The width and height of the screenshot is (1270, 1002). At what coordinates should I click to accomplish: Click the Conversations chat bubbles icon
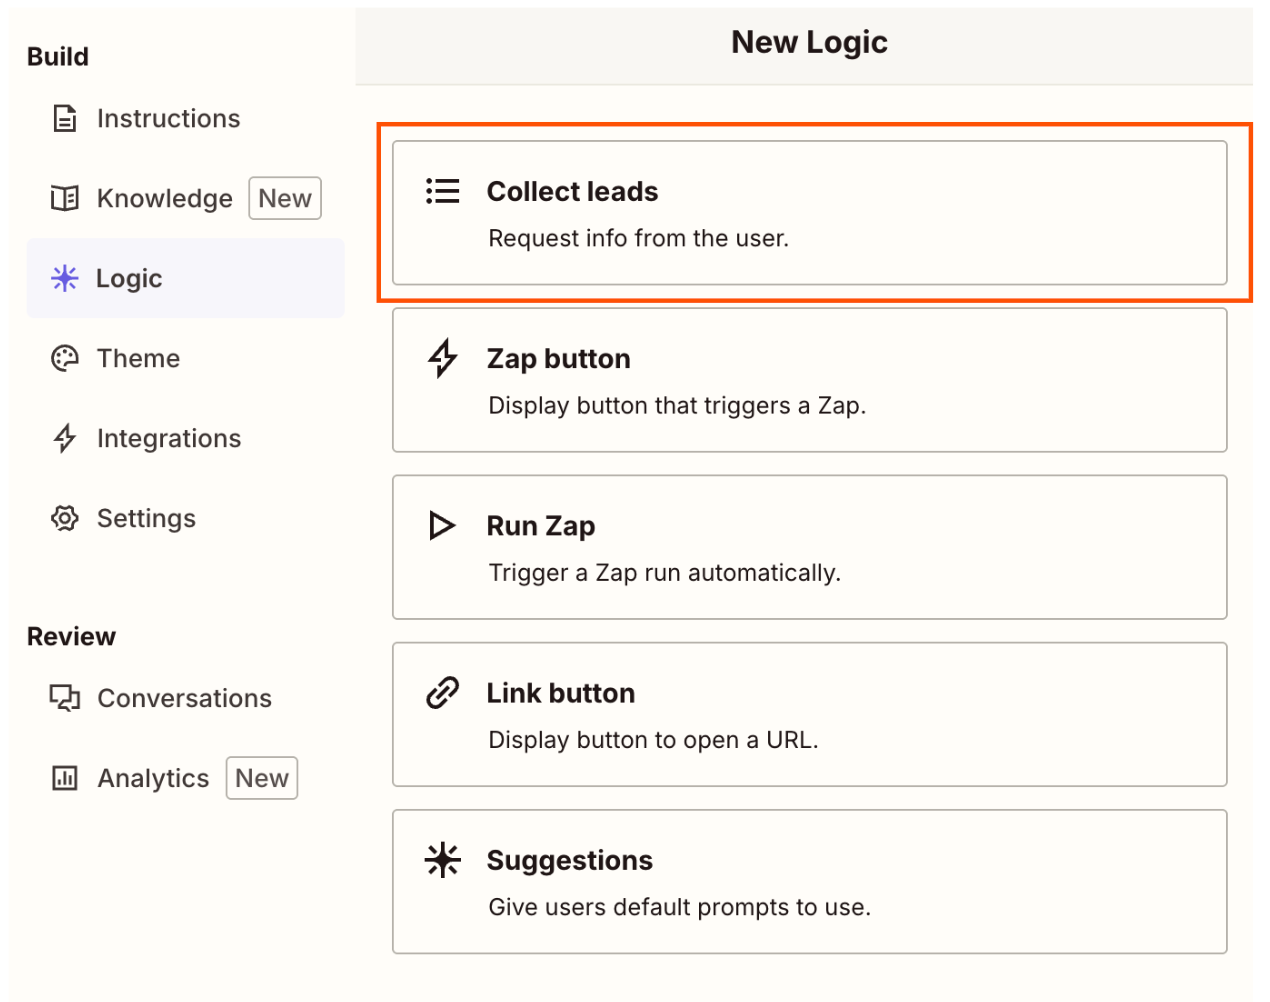pyautogui.click(x=65, y=698)
